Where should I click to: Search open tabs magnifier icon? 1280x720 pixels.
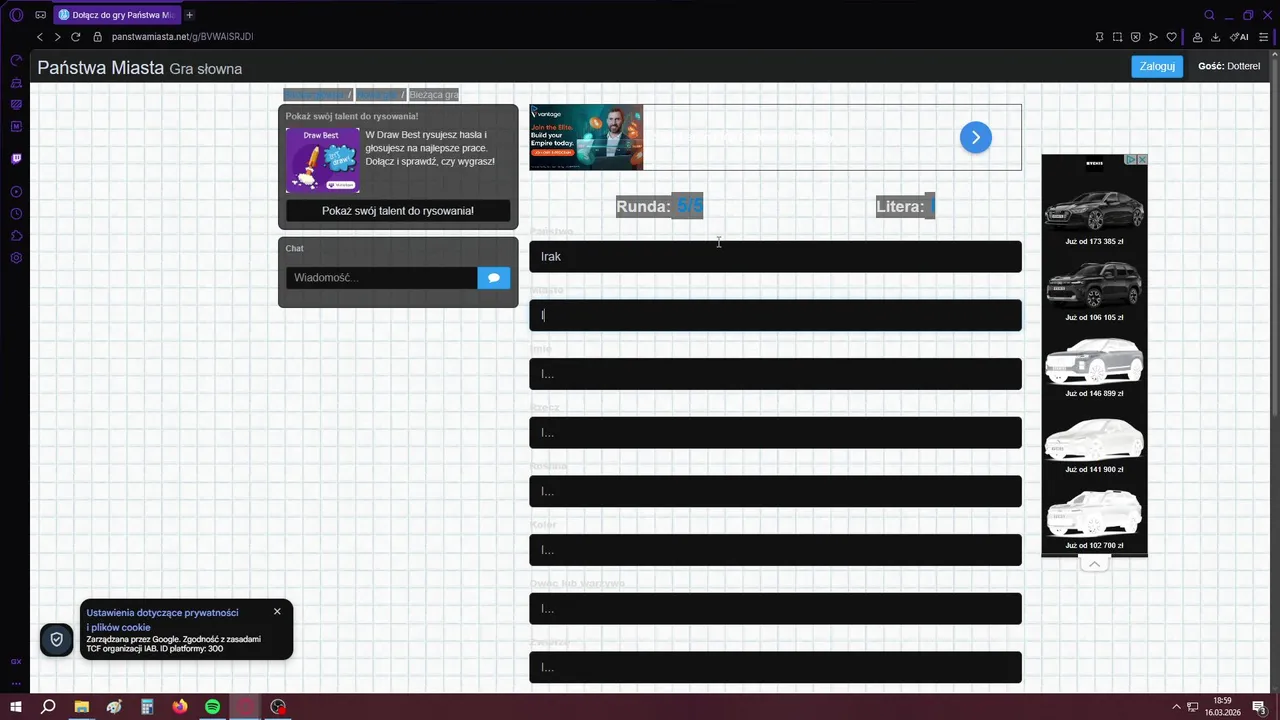(x=1209, y=15)
